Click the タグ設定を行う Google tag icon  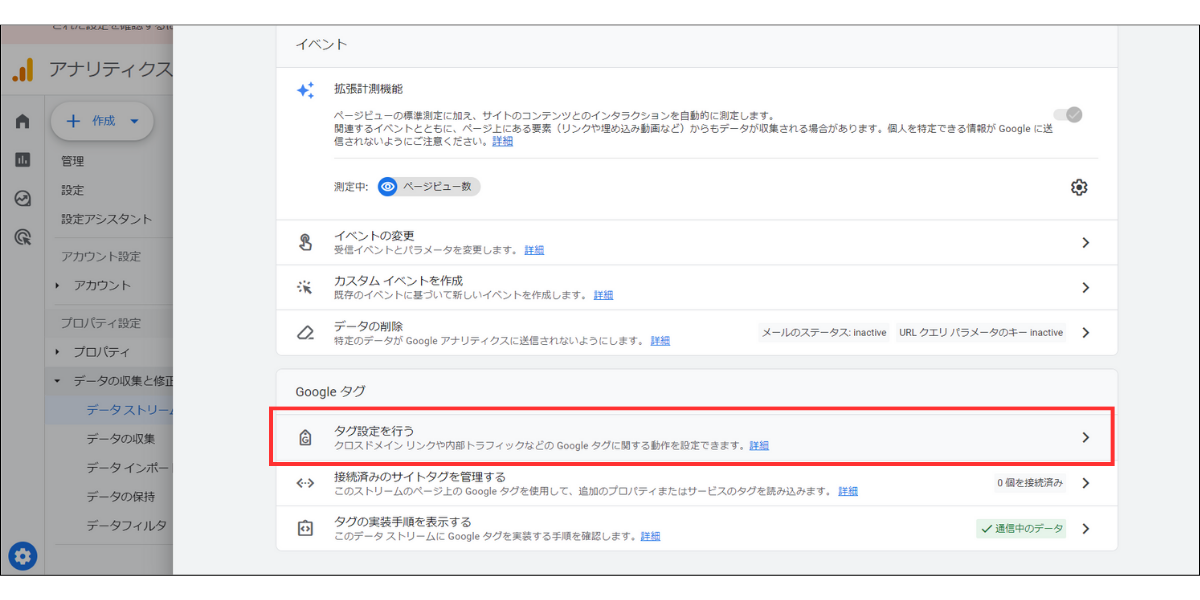306,437
